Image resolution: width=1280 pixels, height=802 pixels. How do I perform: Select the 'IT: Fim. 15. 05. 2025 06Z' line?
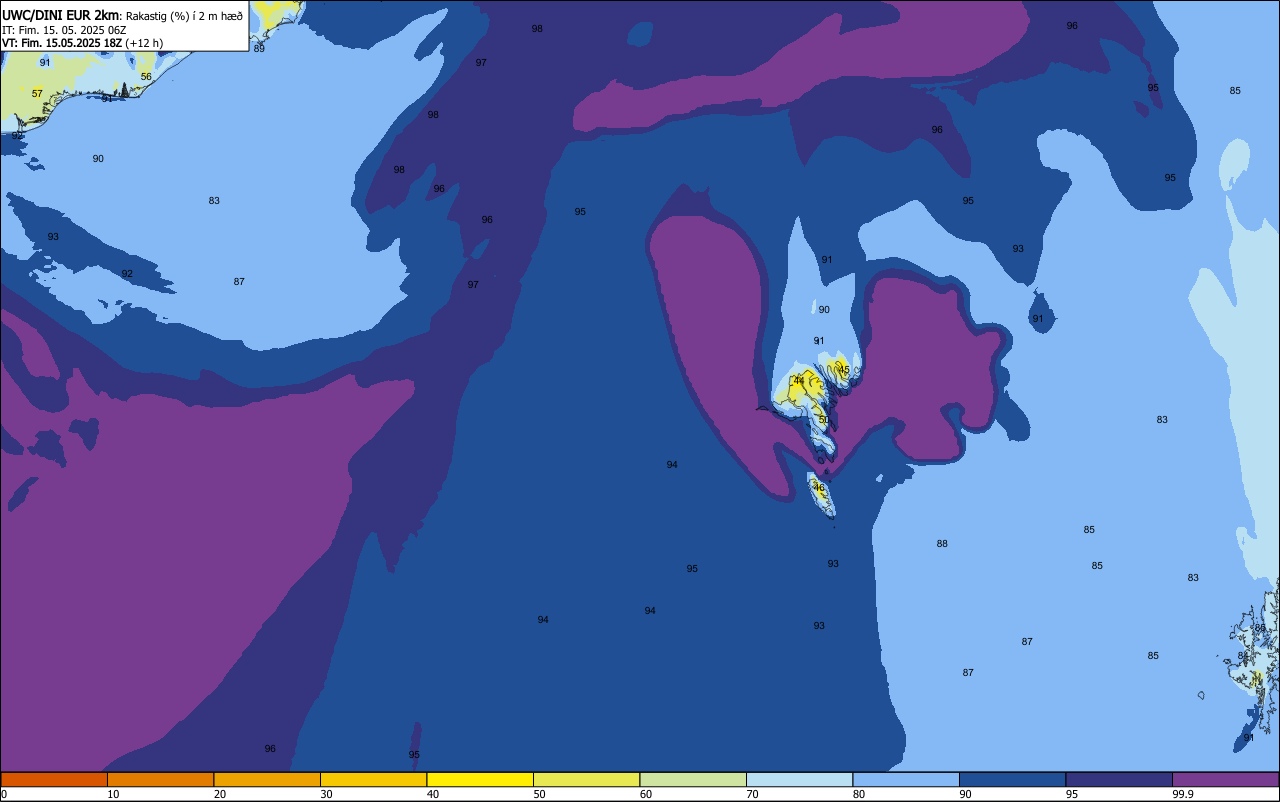pos(64,30)
